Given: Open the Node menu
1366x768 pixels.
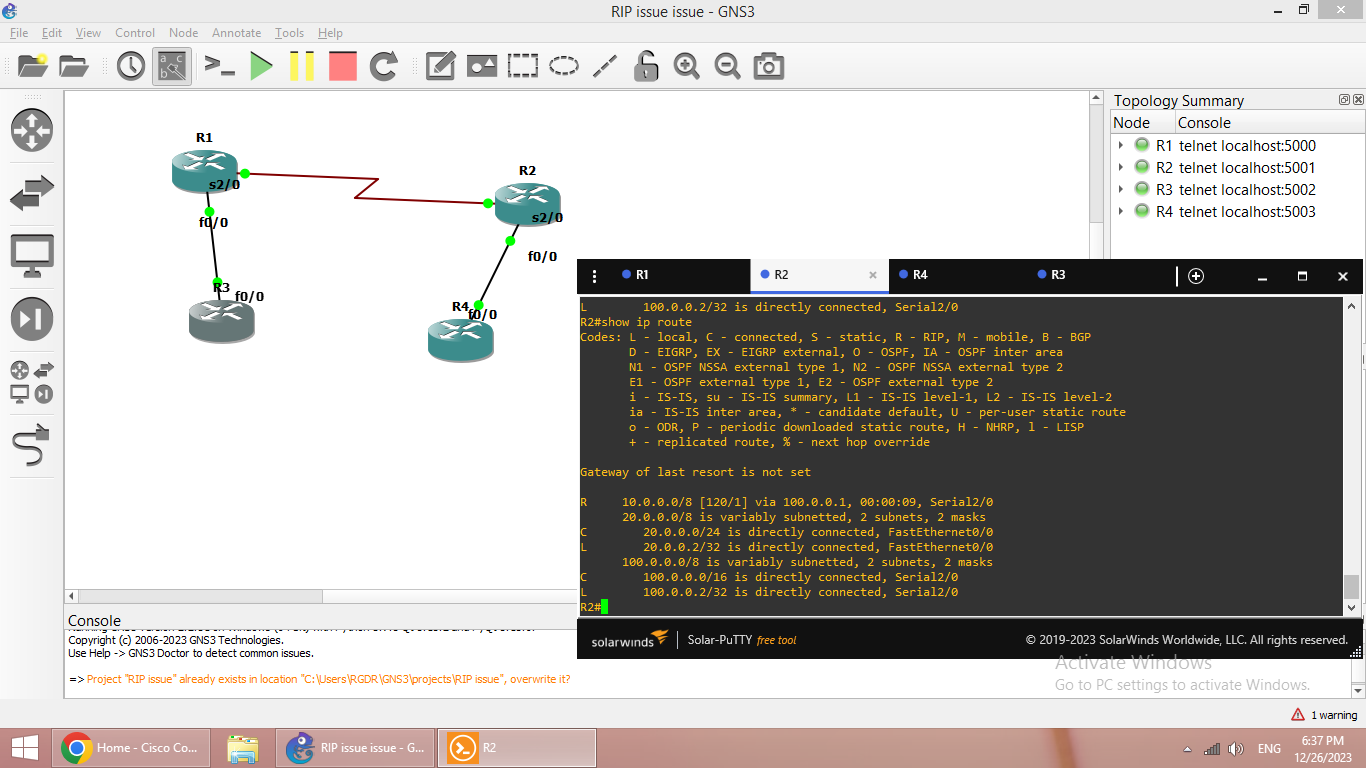Looking at the screenshot, I should pos(183,32).
